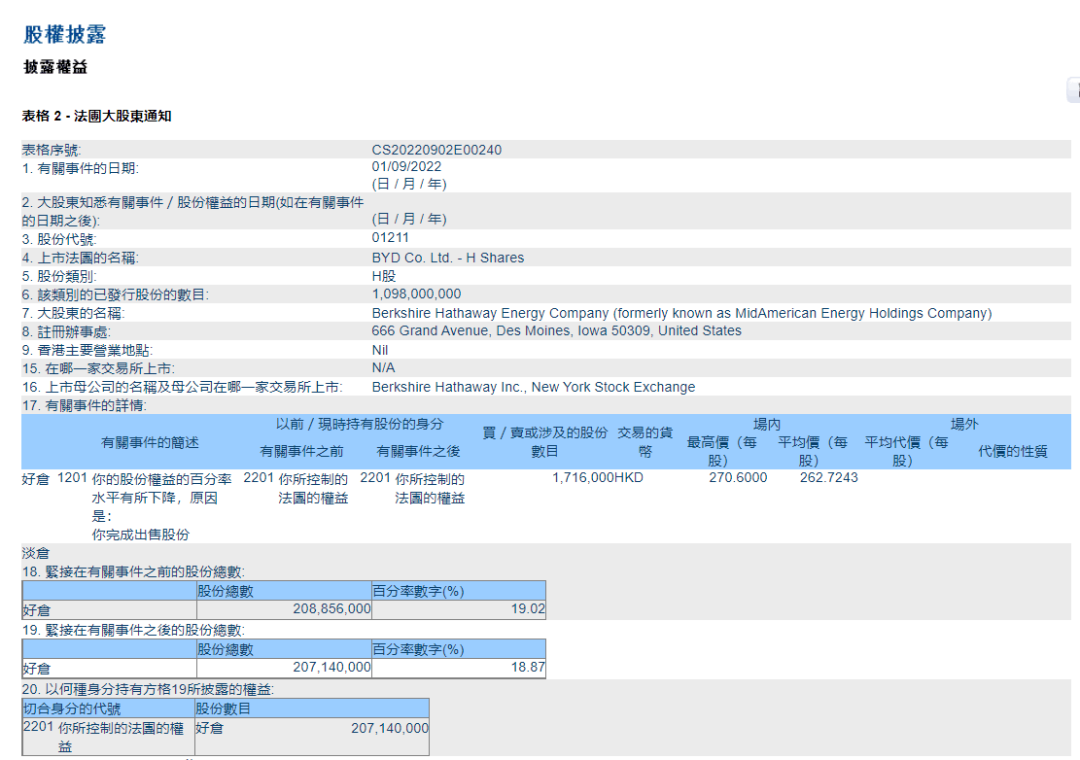Click 207,140,000 in the section 20 table
Viewport: 1080px width, 760px height.
[390, 728]
